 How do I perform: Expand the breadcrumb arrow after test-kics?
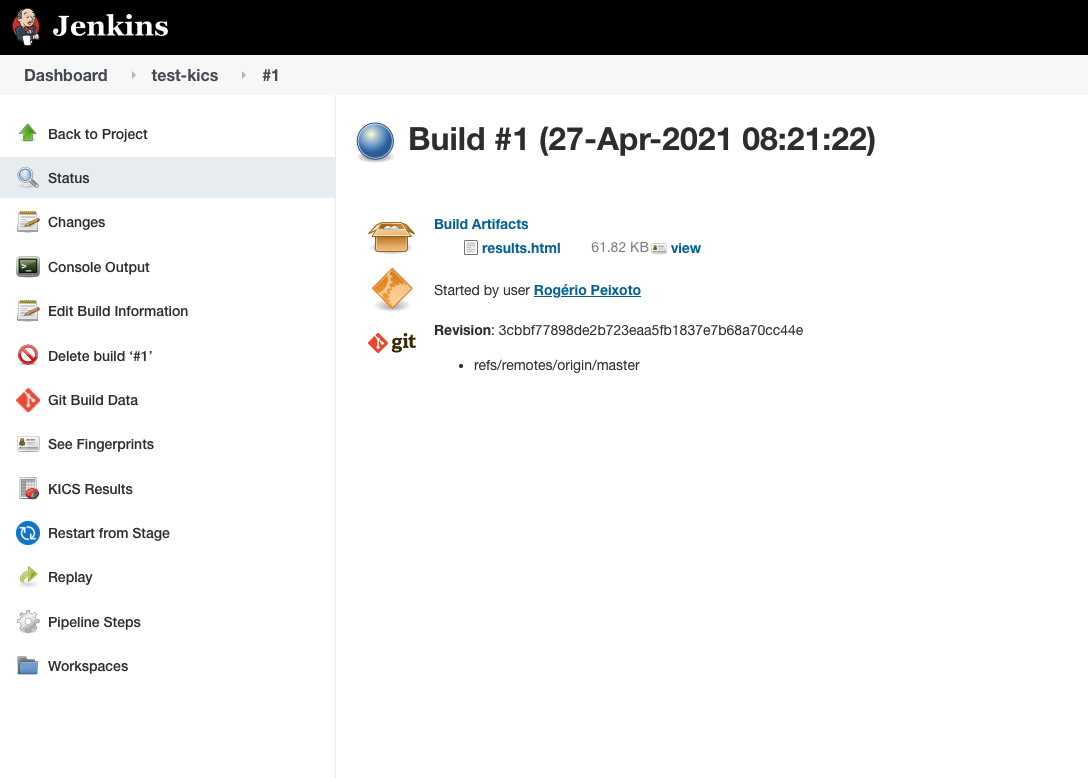(x=244, y=75)
